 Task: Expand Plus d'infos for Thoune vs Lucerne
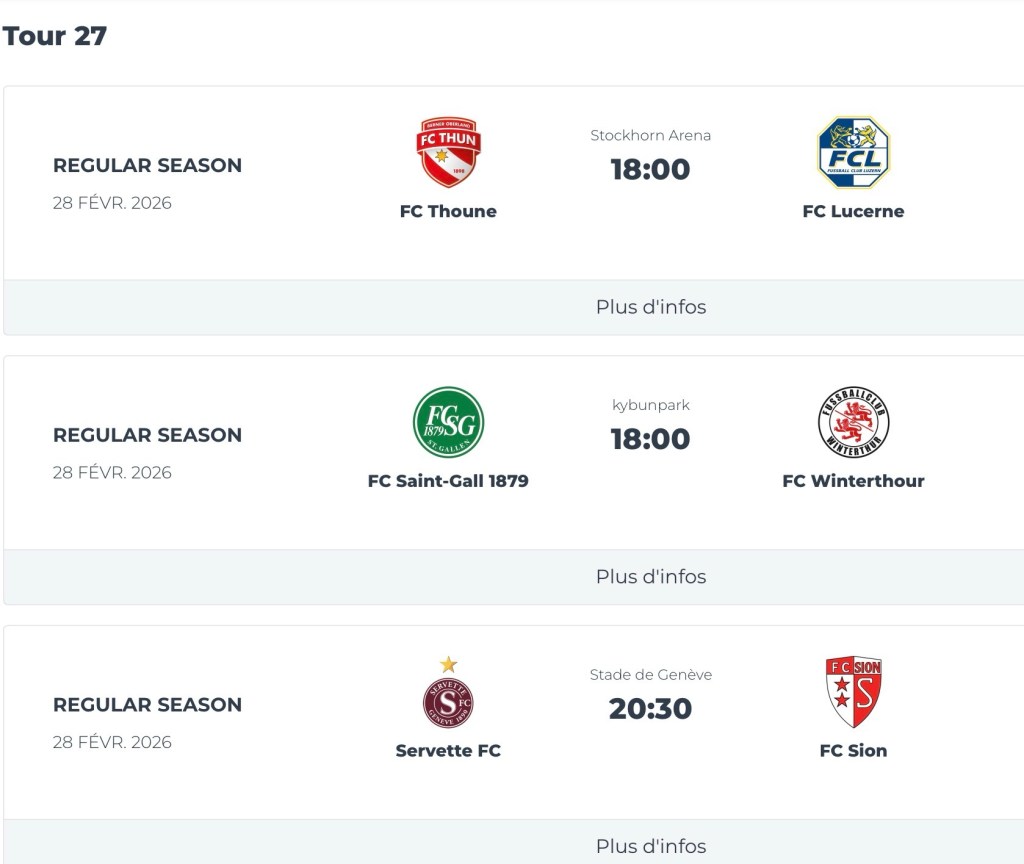click(651, 307)
